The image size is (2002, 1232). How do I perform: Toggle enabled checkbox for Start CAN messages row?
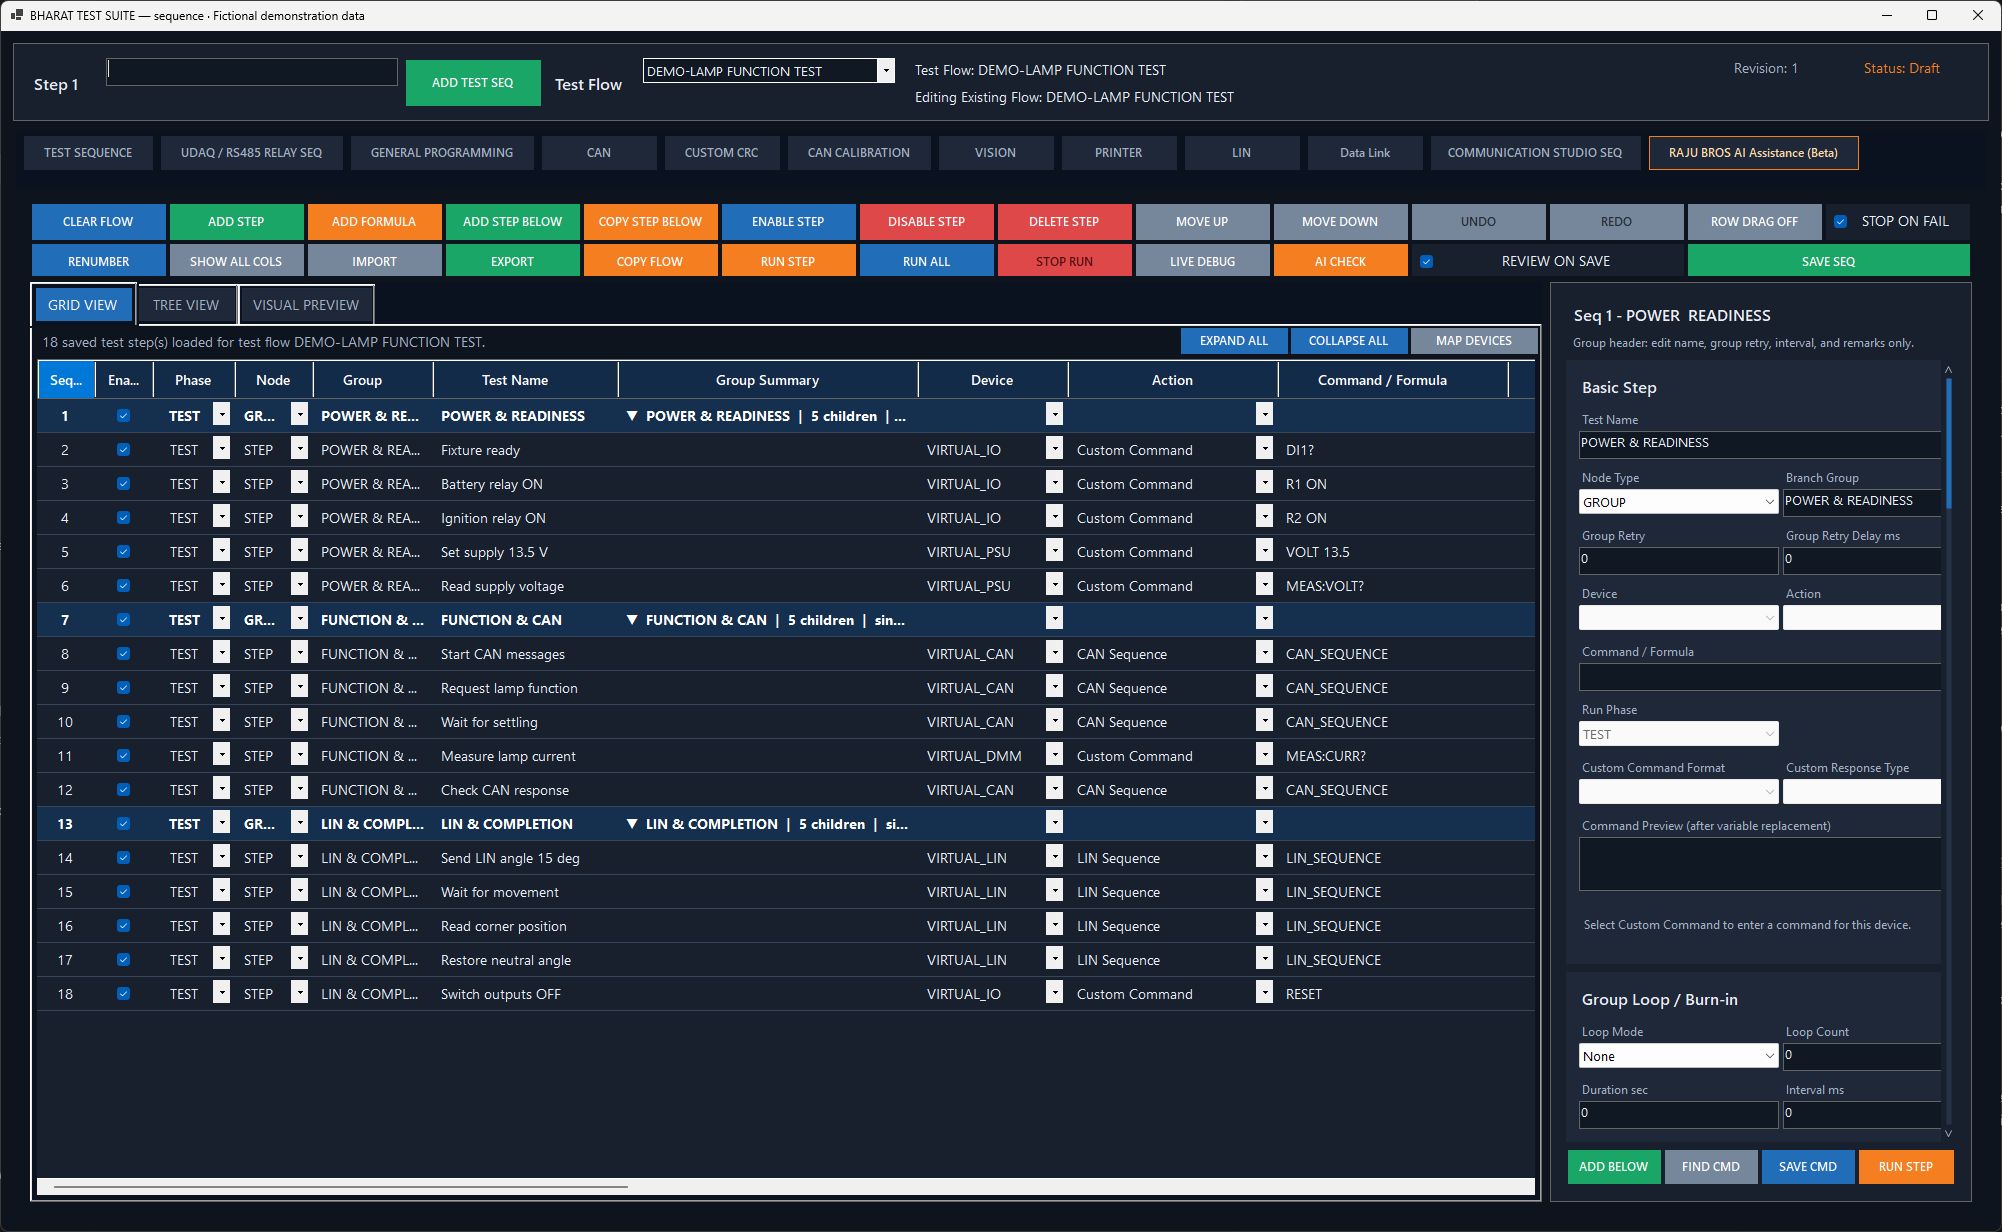123,654
